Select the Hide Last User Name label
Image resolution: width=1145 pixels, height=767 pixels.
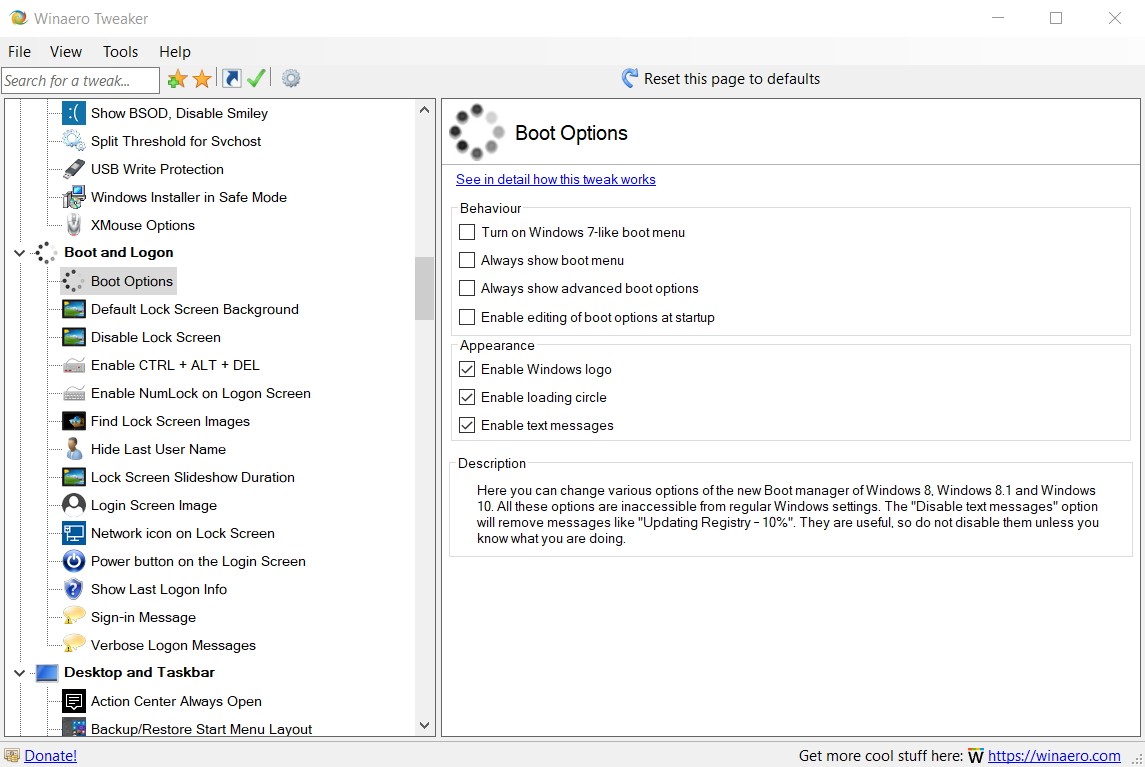click(158, 449)
